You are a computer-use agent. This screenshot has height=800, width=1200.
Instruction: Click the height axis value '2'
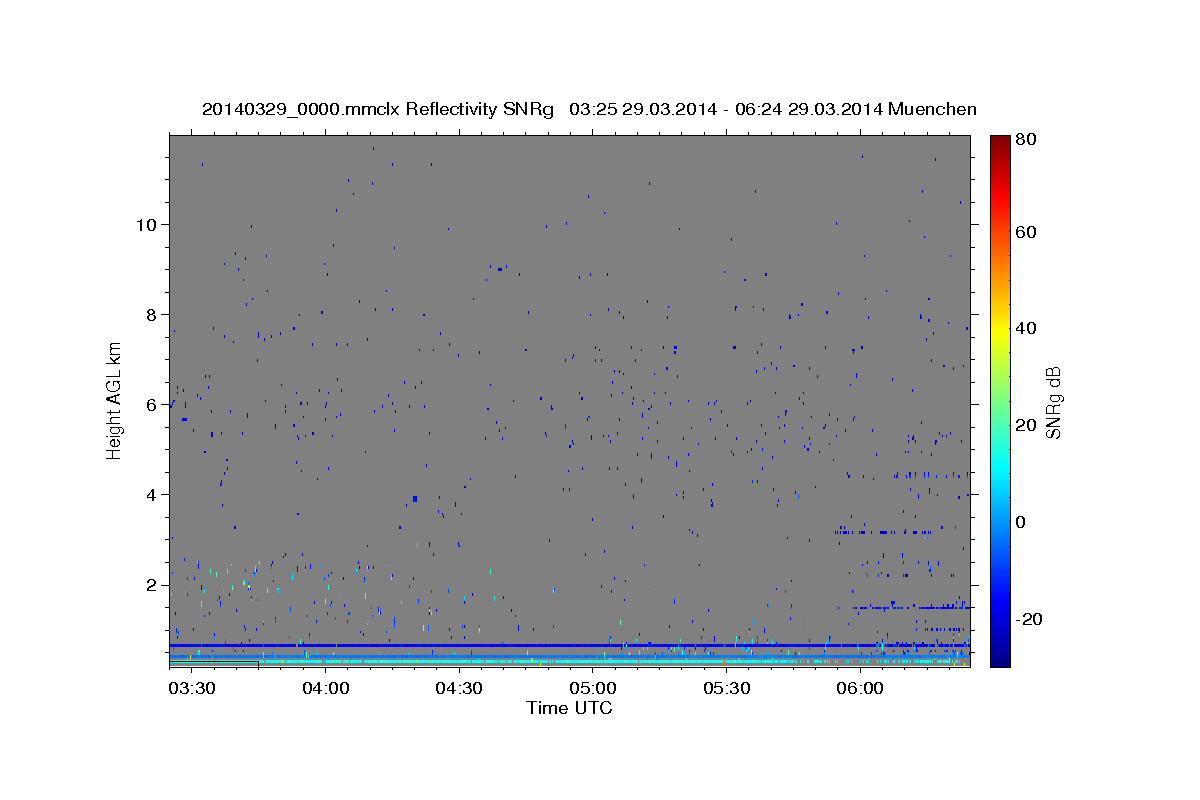click(x=151, y=584)
